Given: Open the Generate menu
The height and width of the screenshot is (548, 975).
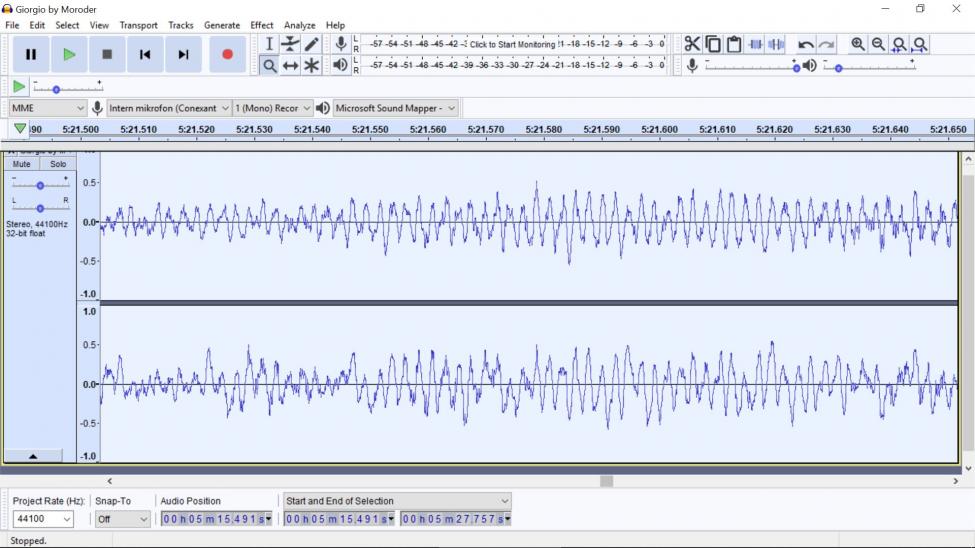Looking at the screenshot, I should tap(222, 26).
